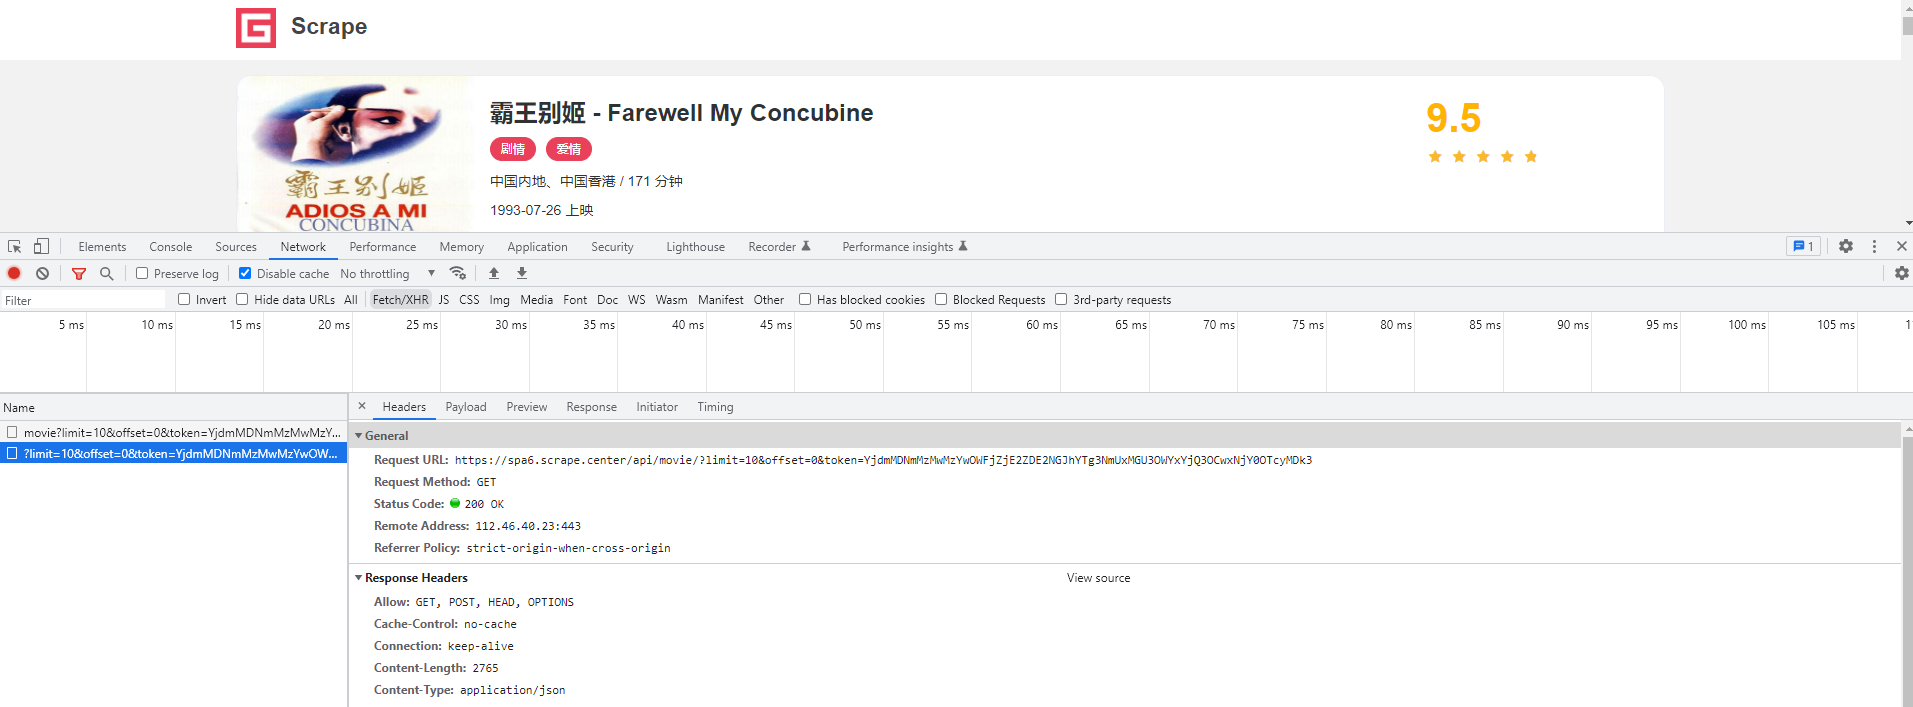Show the request Timing tab

coord(715,407)
